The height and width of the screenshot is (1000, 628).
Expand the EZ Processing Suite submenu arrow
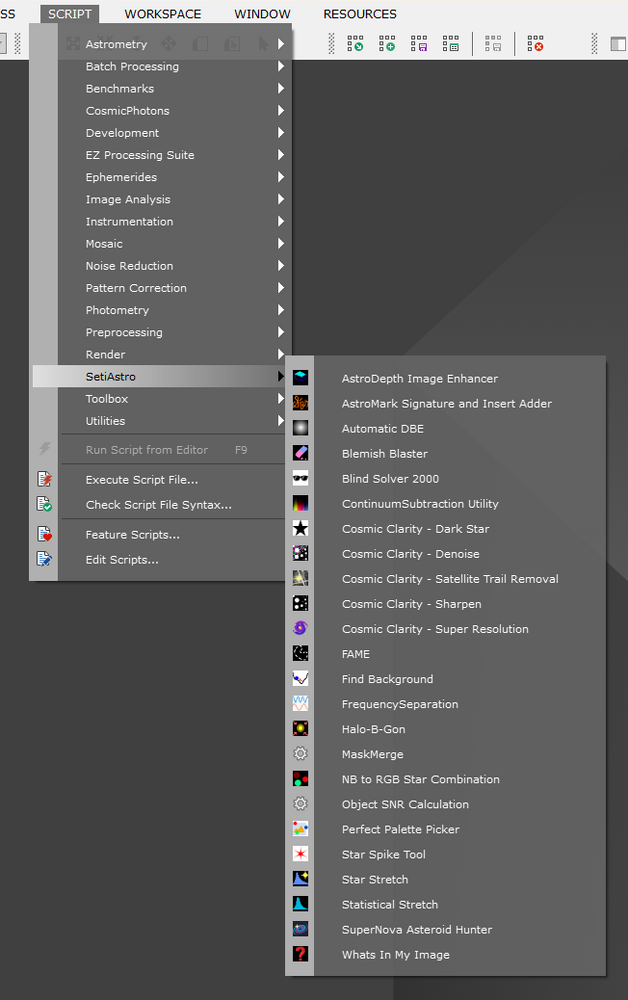(x=281, y=154)
